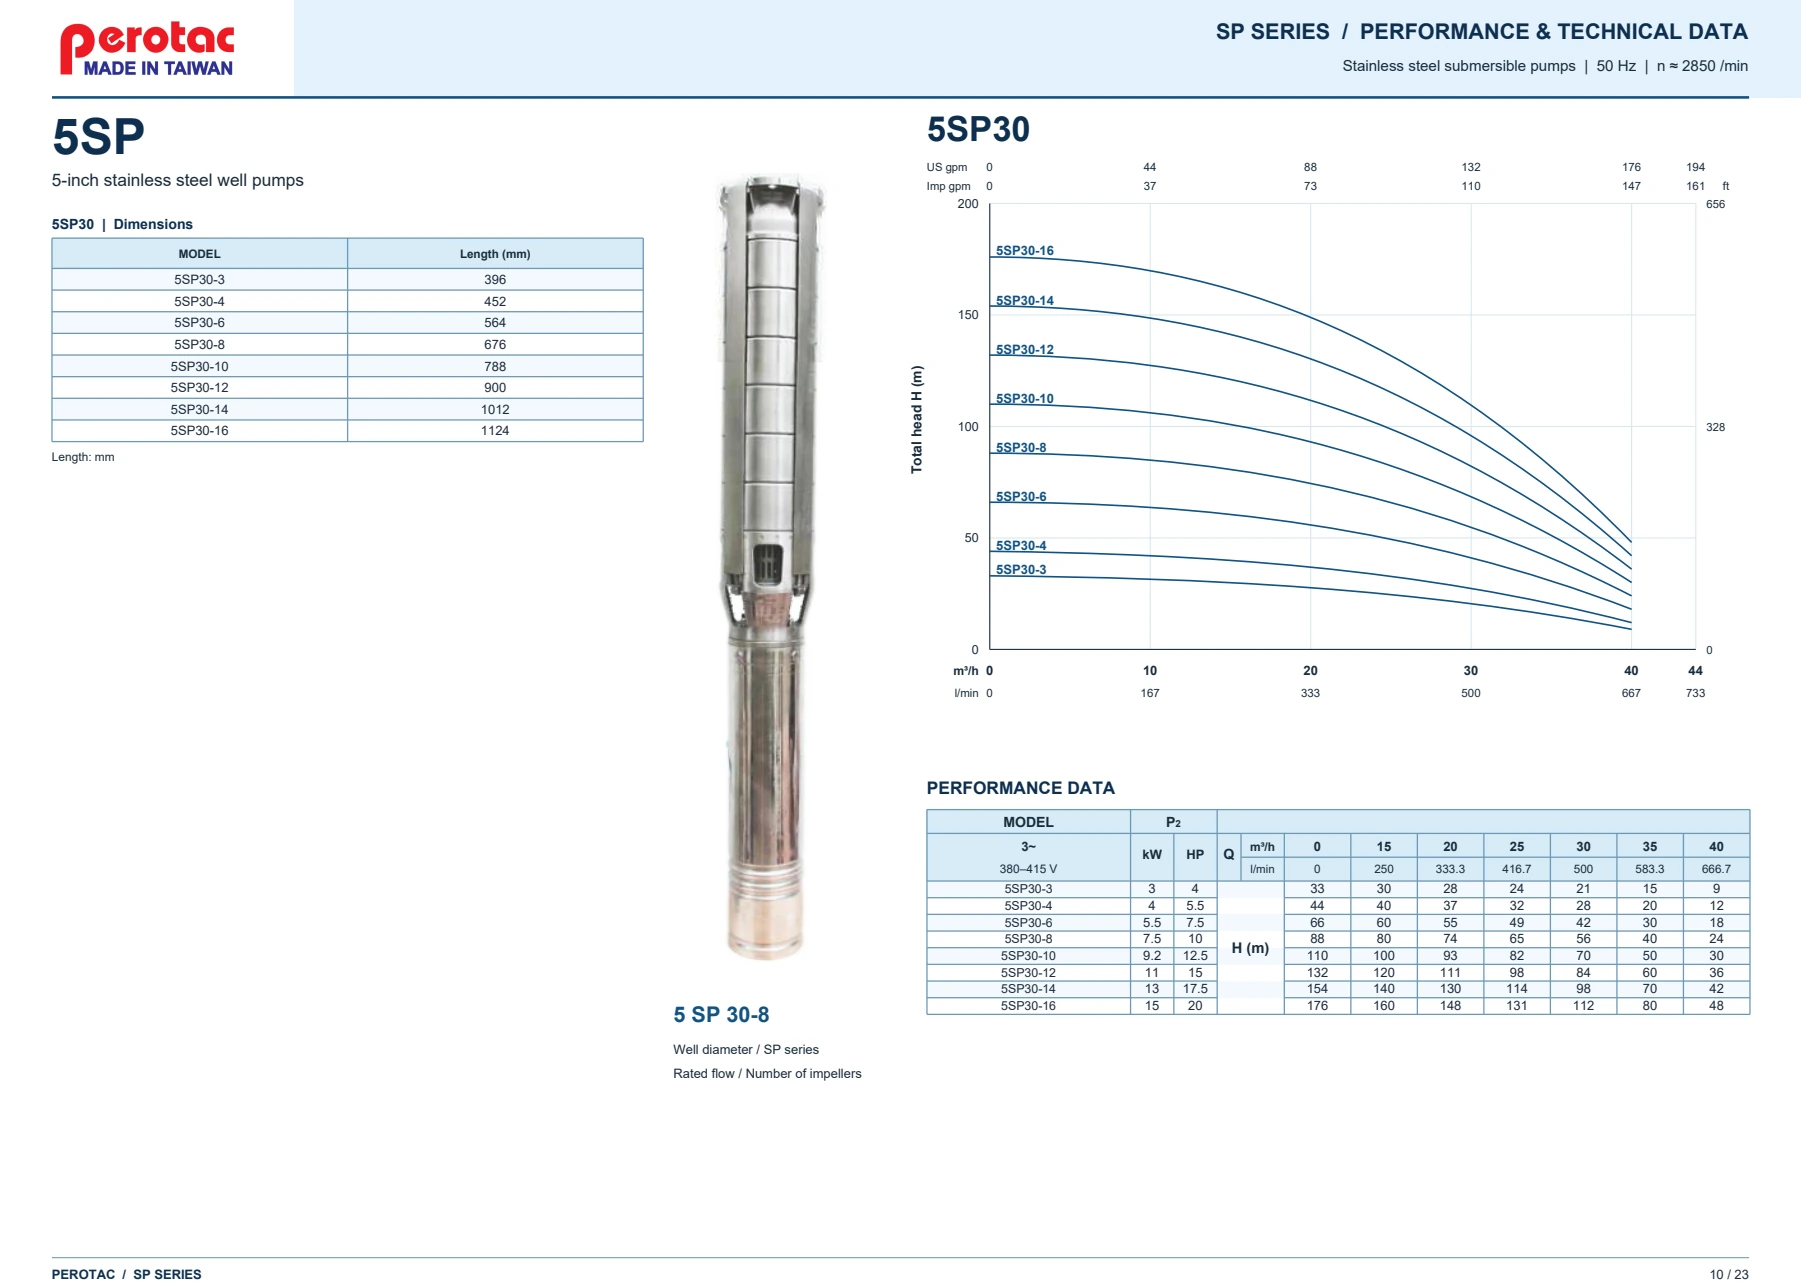Click the 5SP30-3 curve label on the chart
Image resolution: width=1801 pixels, height=1288 pixels.
pyautogui.click(x=1021, y=570)
